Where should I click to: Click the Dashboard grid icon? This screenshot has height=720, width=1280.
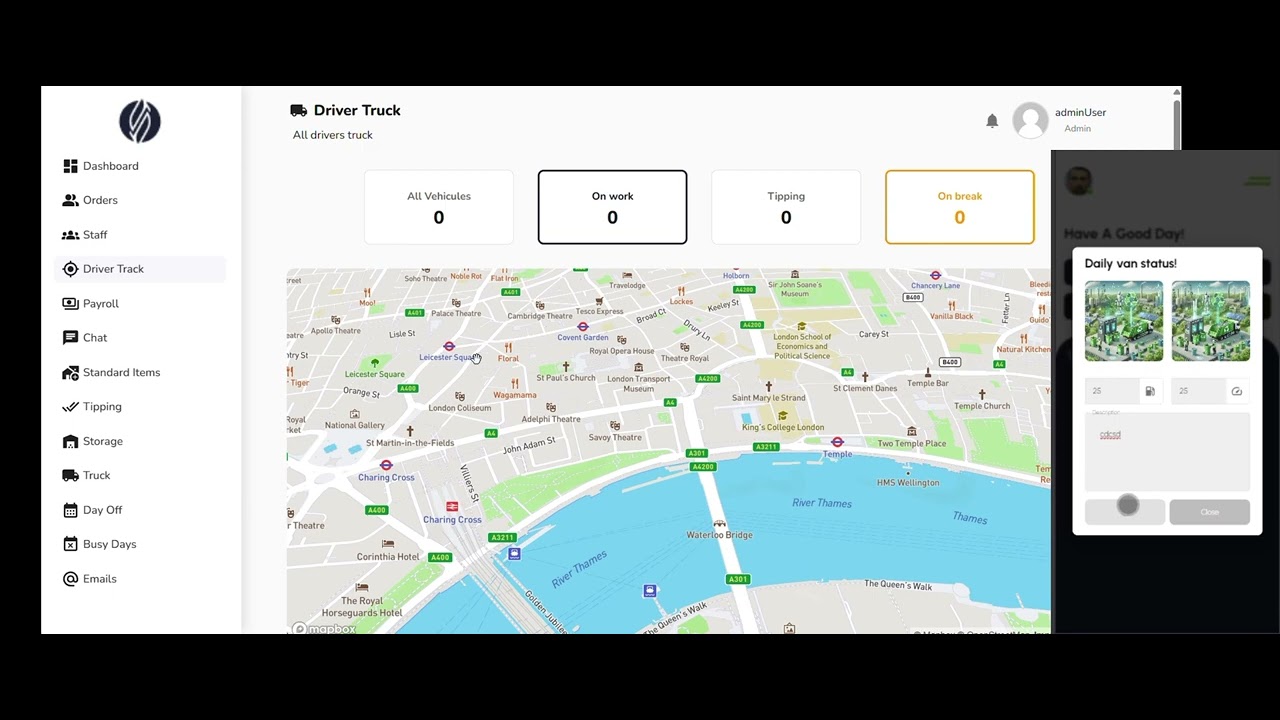[x=70, y=166]
